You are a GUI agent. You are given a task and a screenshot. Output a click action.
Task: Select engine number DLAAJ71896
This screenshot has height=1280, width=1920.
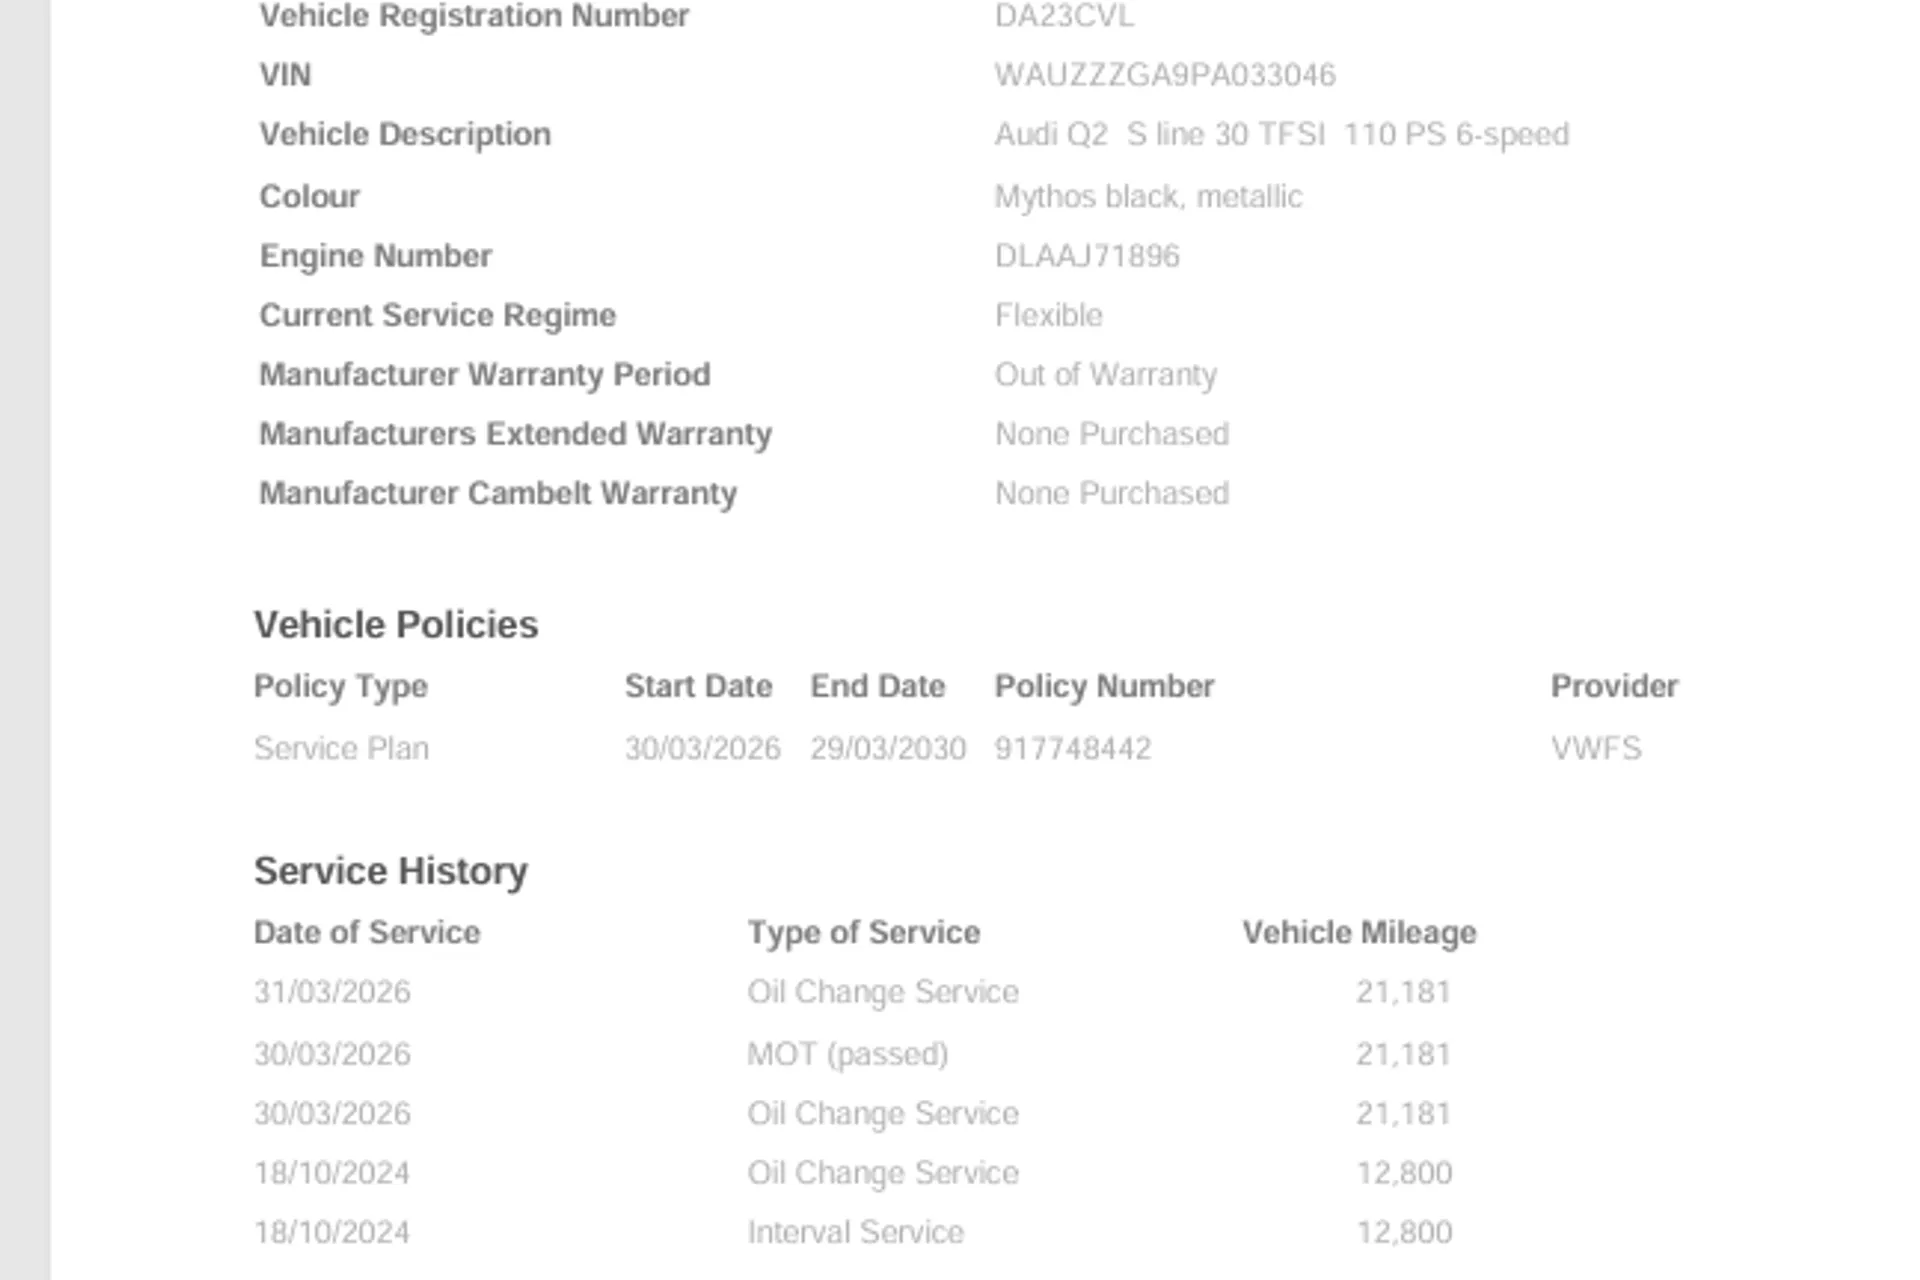pyautogui.click(x=1087, y=256)
